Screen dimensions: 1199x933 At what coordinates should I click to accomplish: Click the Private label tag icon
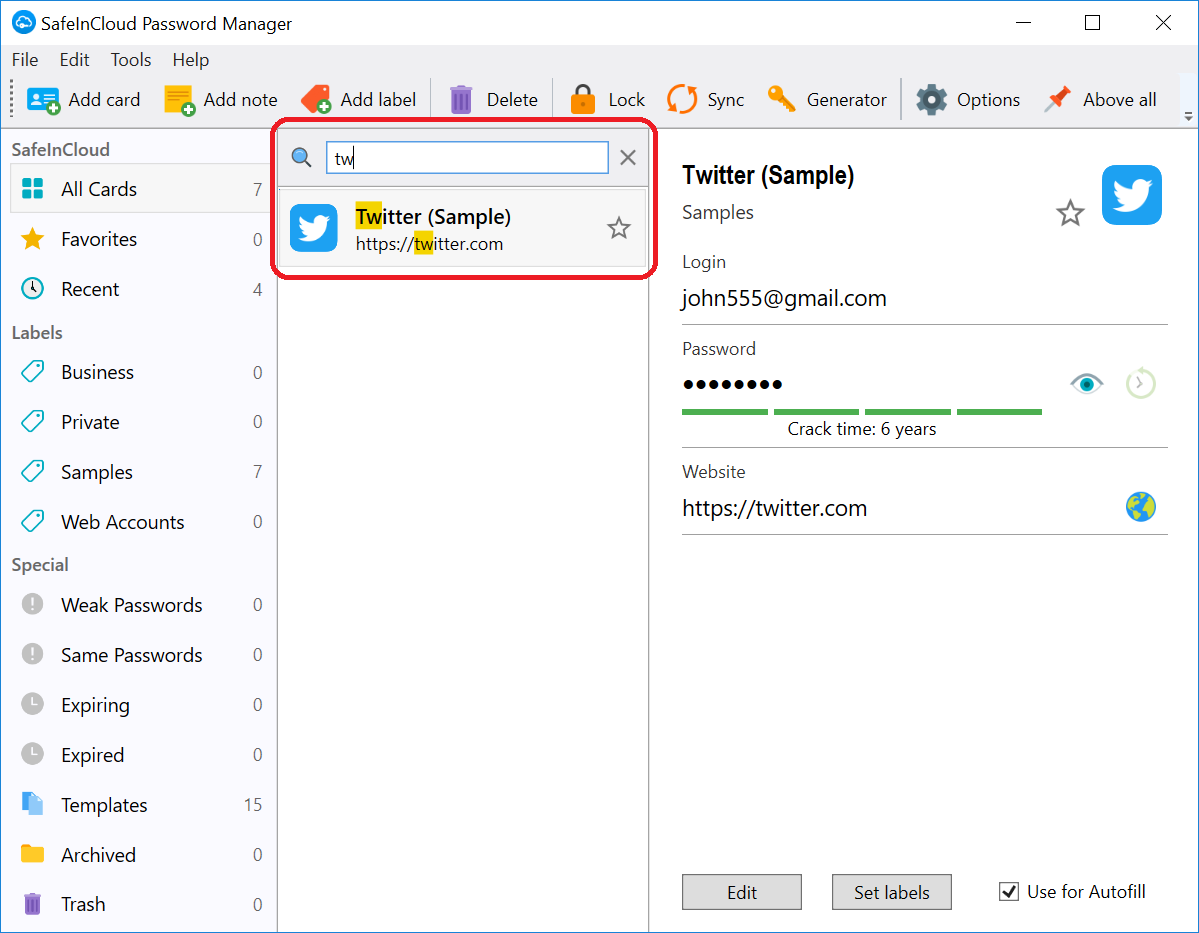pyautogui.click(x=32, y=421)
